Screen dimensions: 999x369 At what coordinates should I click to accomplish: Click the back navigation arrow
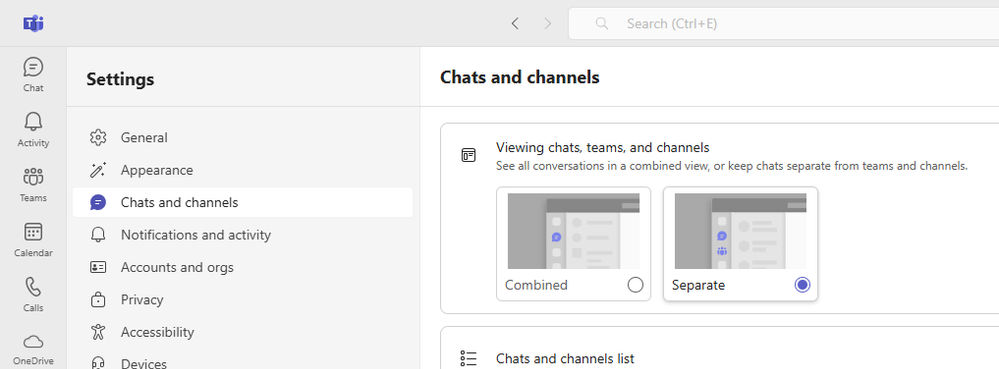(x=515, y=24)
